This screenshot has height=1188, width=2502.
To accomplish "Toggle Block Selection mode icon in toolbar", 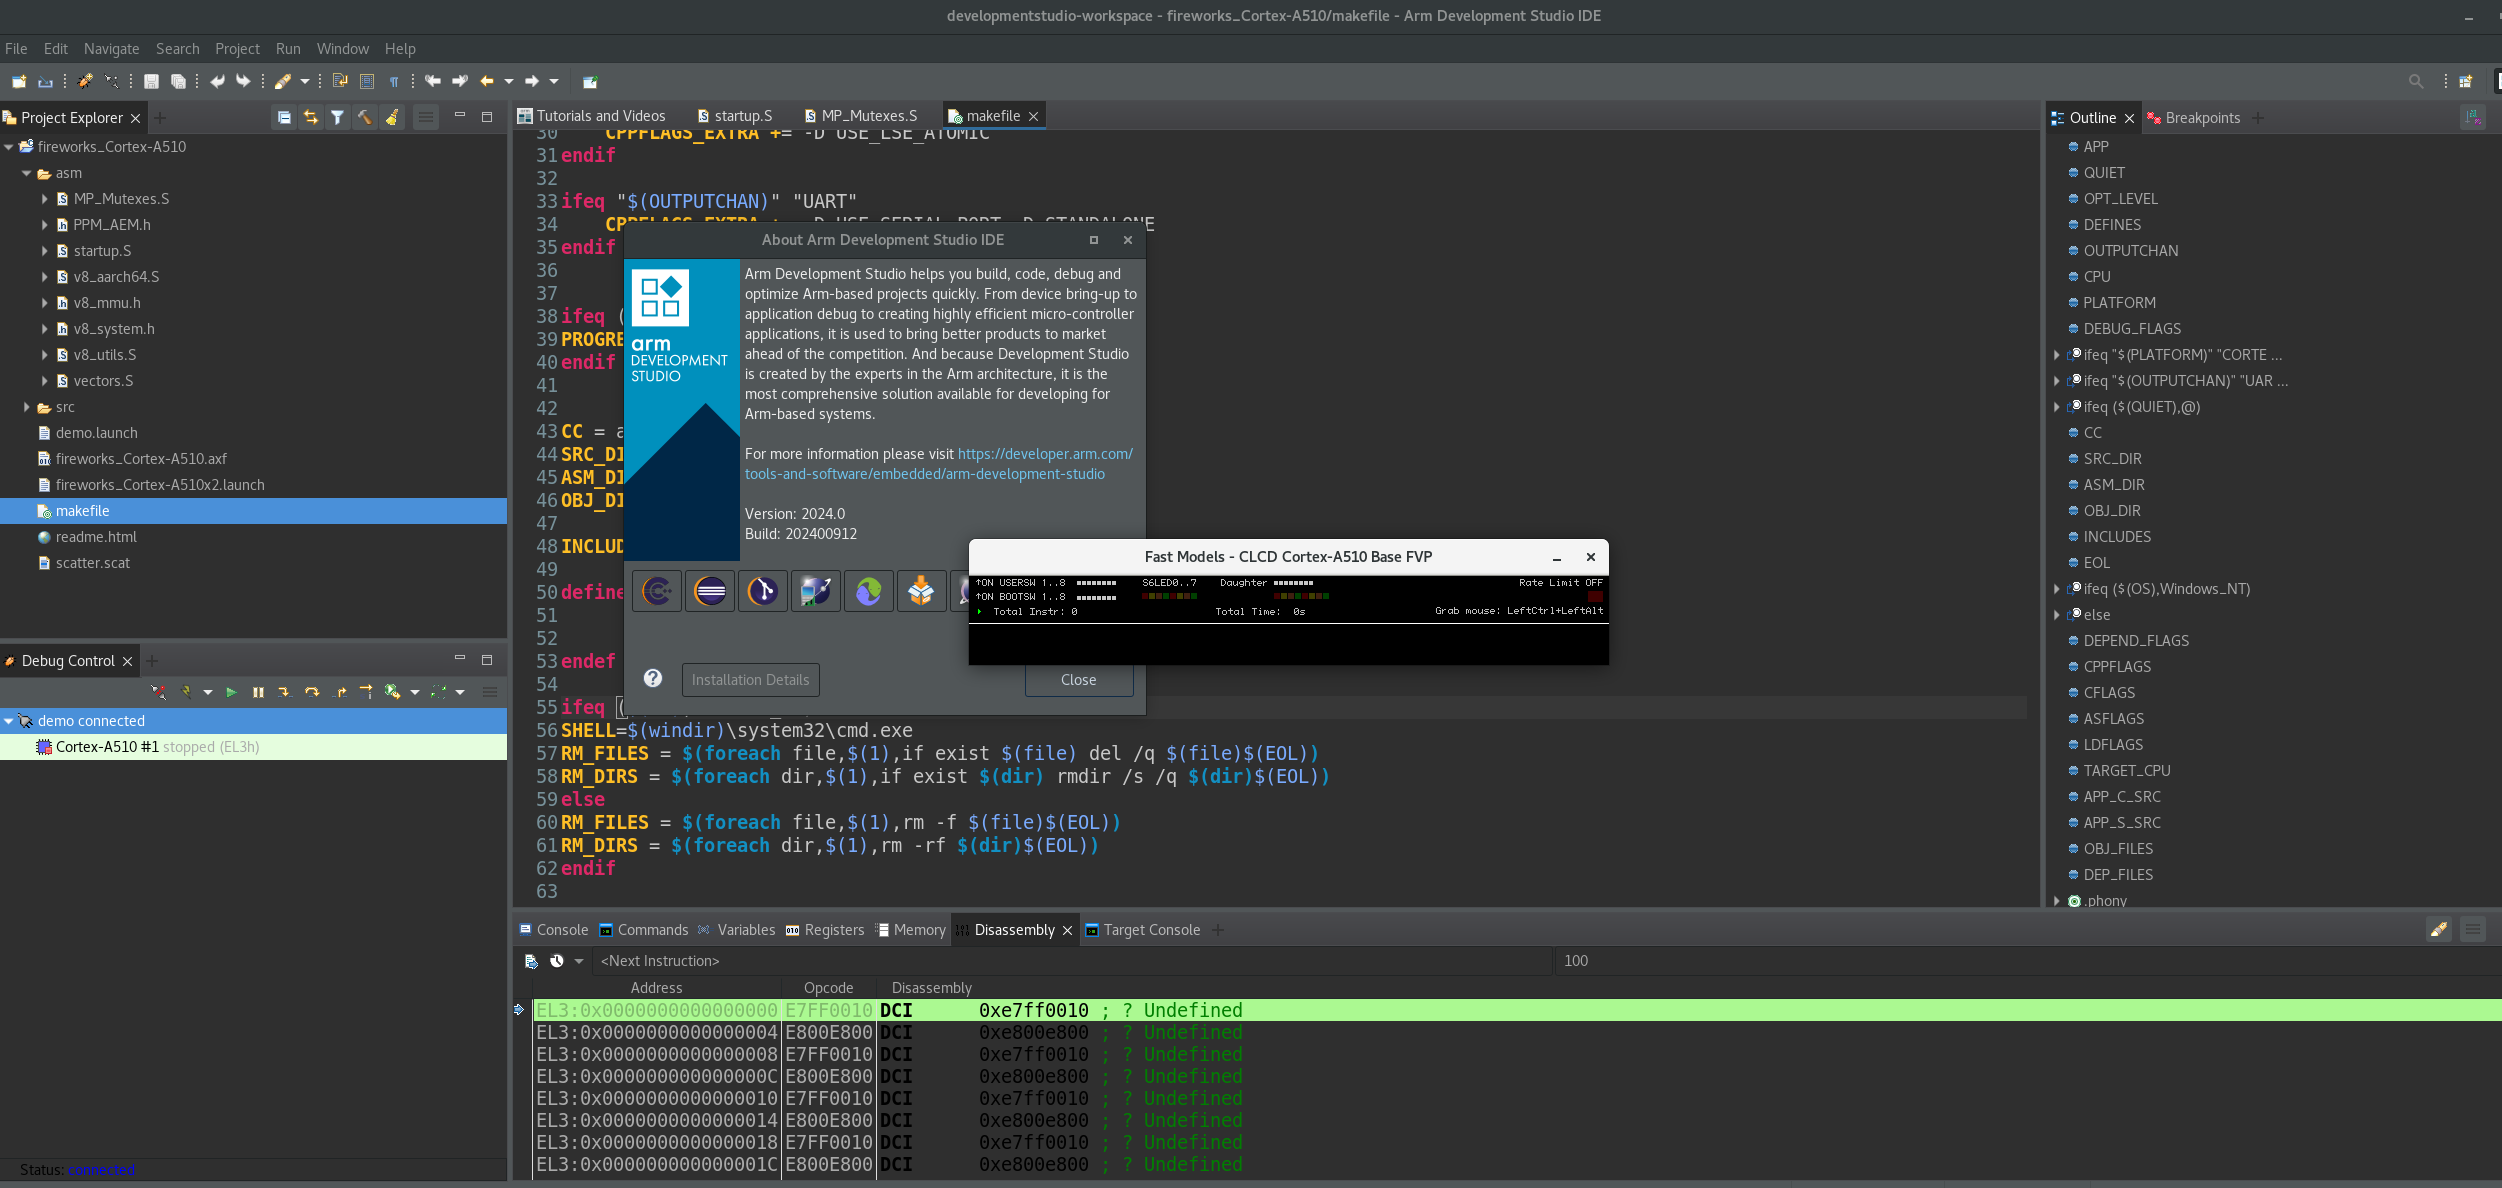I will (x=367, y=81).
